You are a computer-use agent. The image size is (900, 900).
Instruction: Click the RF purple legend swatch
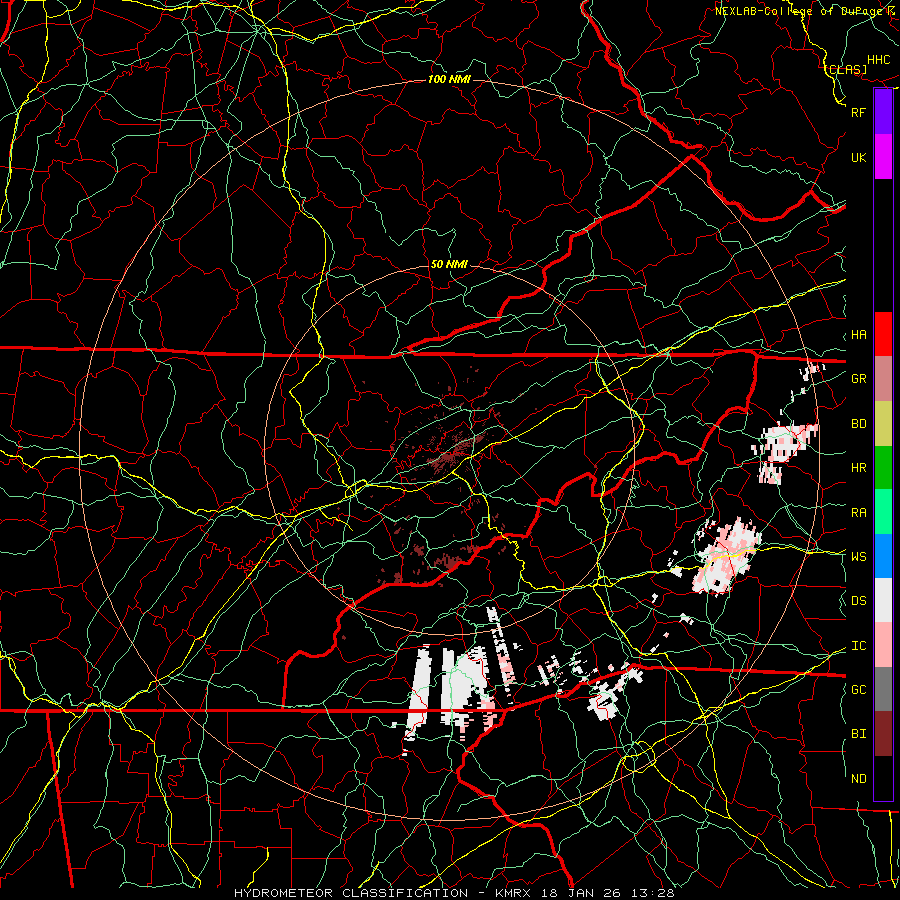pyautogui.click(x=883, y=112)
